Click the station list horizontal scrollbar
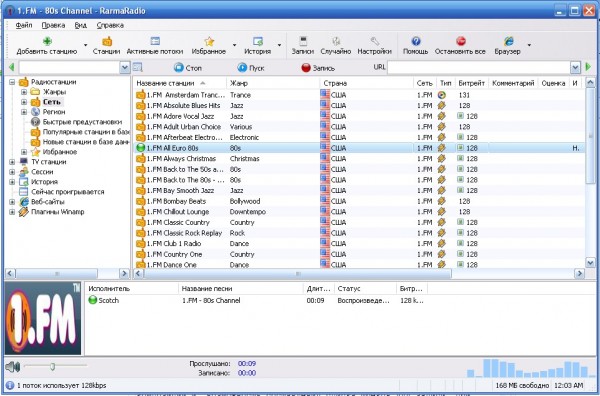Viewport: 600px width, 396px height. (x=298, y=274)
